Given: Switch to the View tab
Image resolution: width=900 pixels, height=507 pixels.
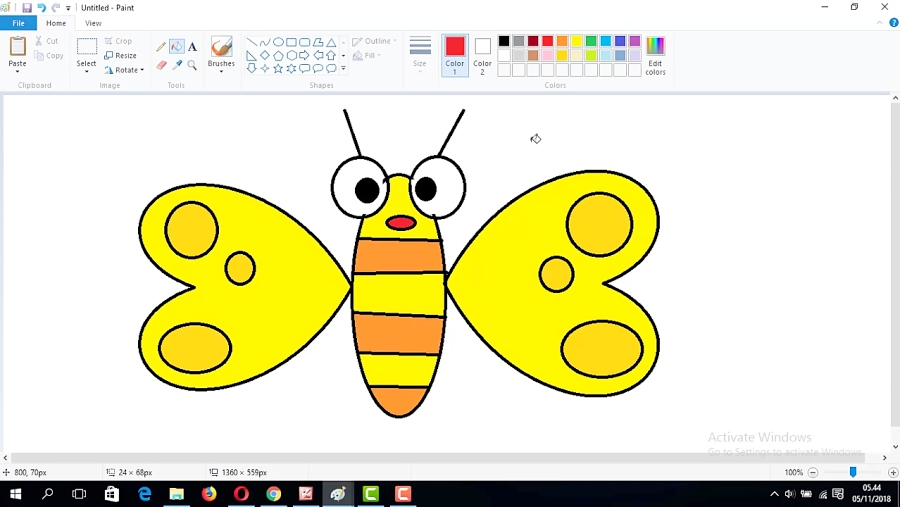Looking at the screenshot, I should (93, 23).
